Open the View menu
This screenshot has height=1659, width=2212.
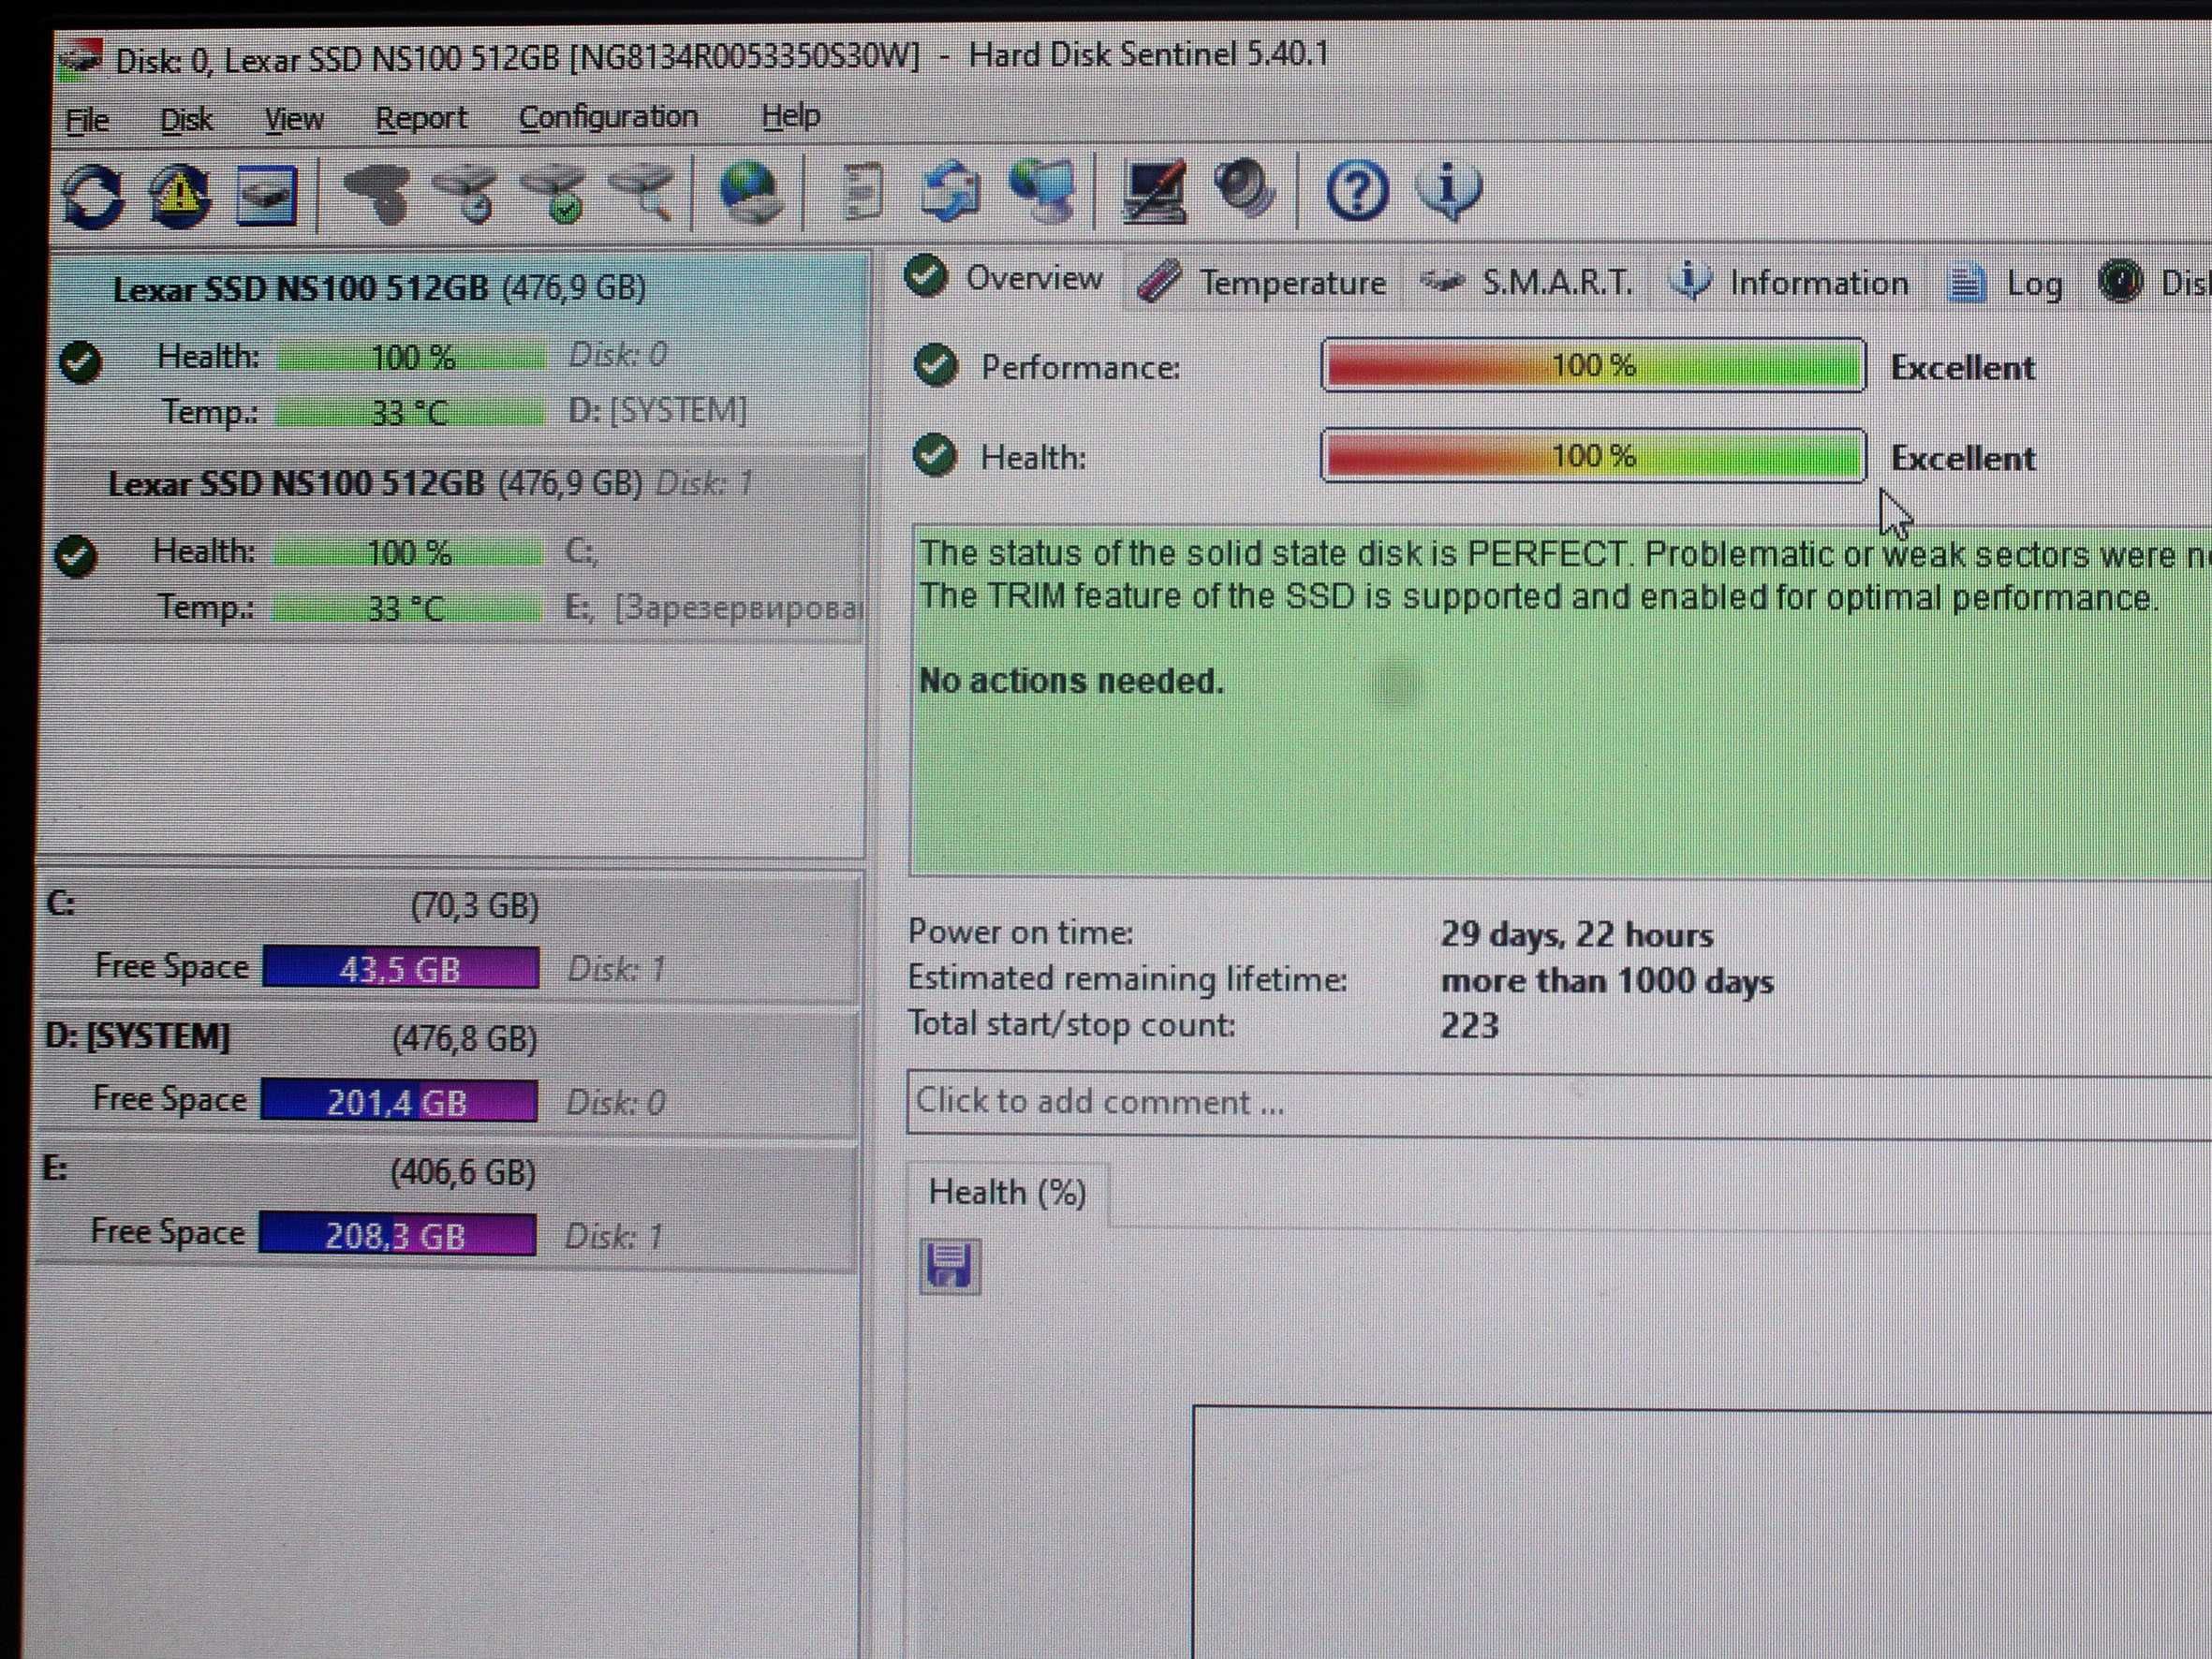(x=294, y=119)
